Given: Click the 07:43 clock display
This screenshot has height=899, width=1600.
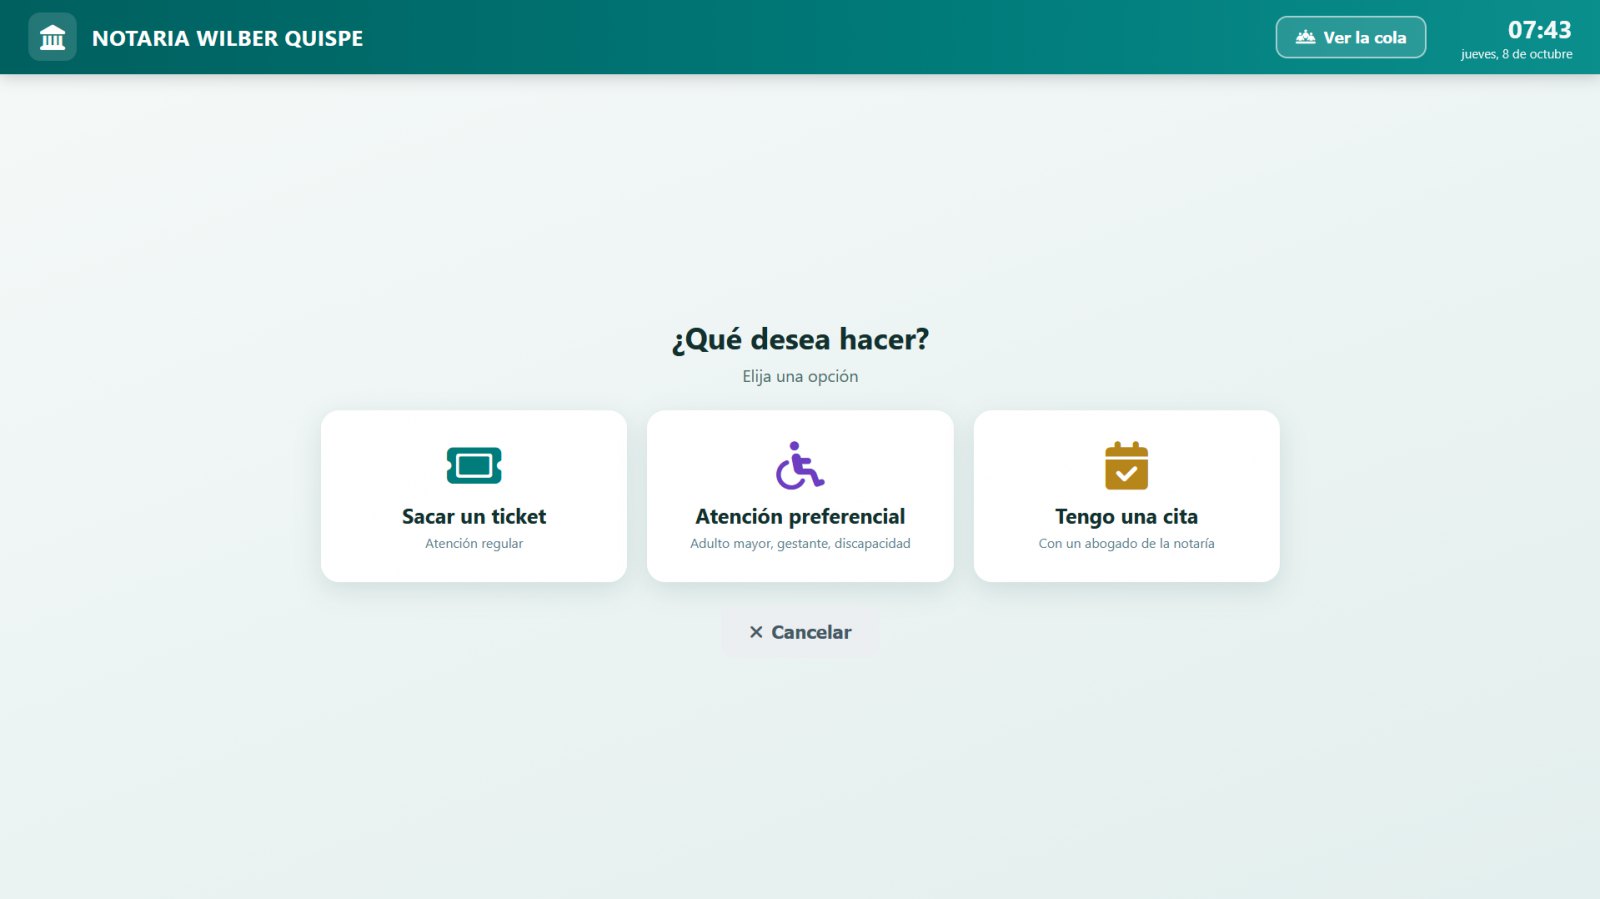Looking at the screenshot, I should (x=1539, y=30).
